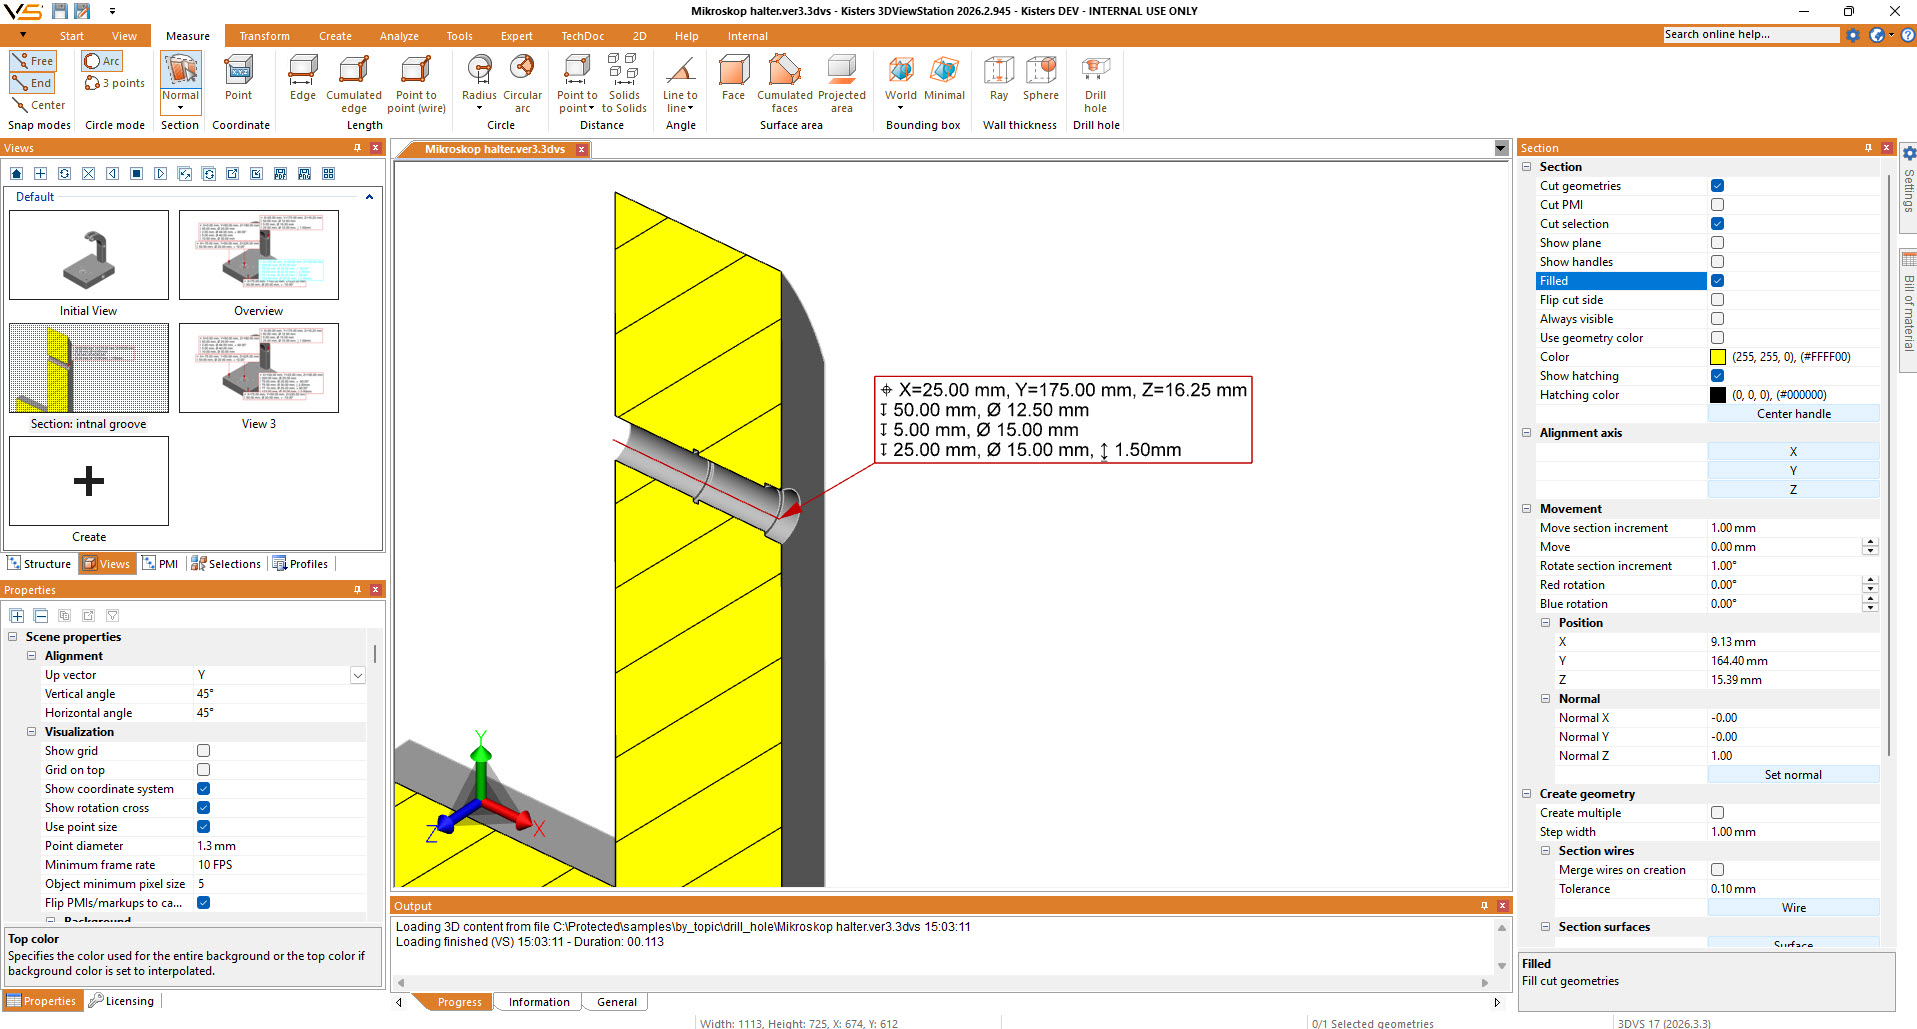Collapse the Create geometry group

click(1526, 794)
